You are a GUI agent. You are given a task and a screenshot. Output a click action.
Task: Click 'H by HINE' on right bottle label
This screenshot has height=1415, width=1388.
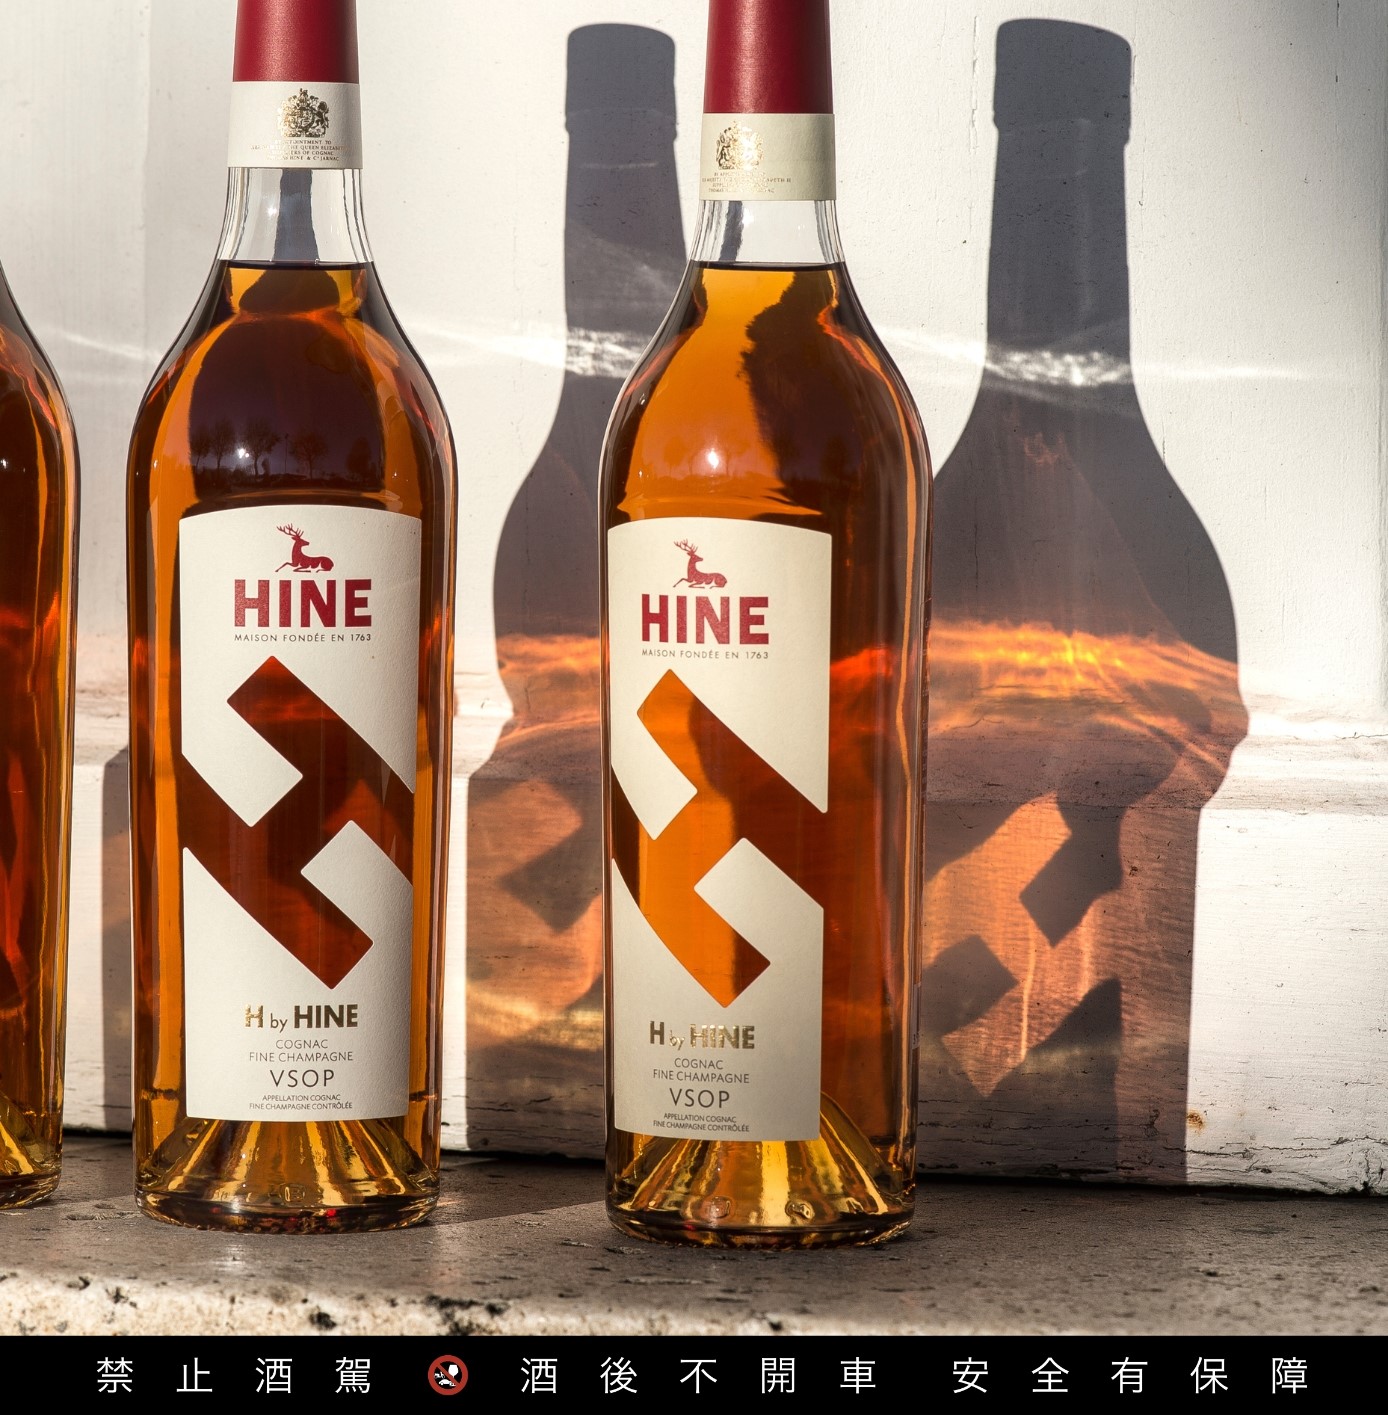click(x=702, y=1036)
